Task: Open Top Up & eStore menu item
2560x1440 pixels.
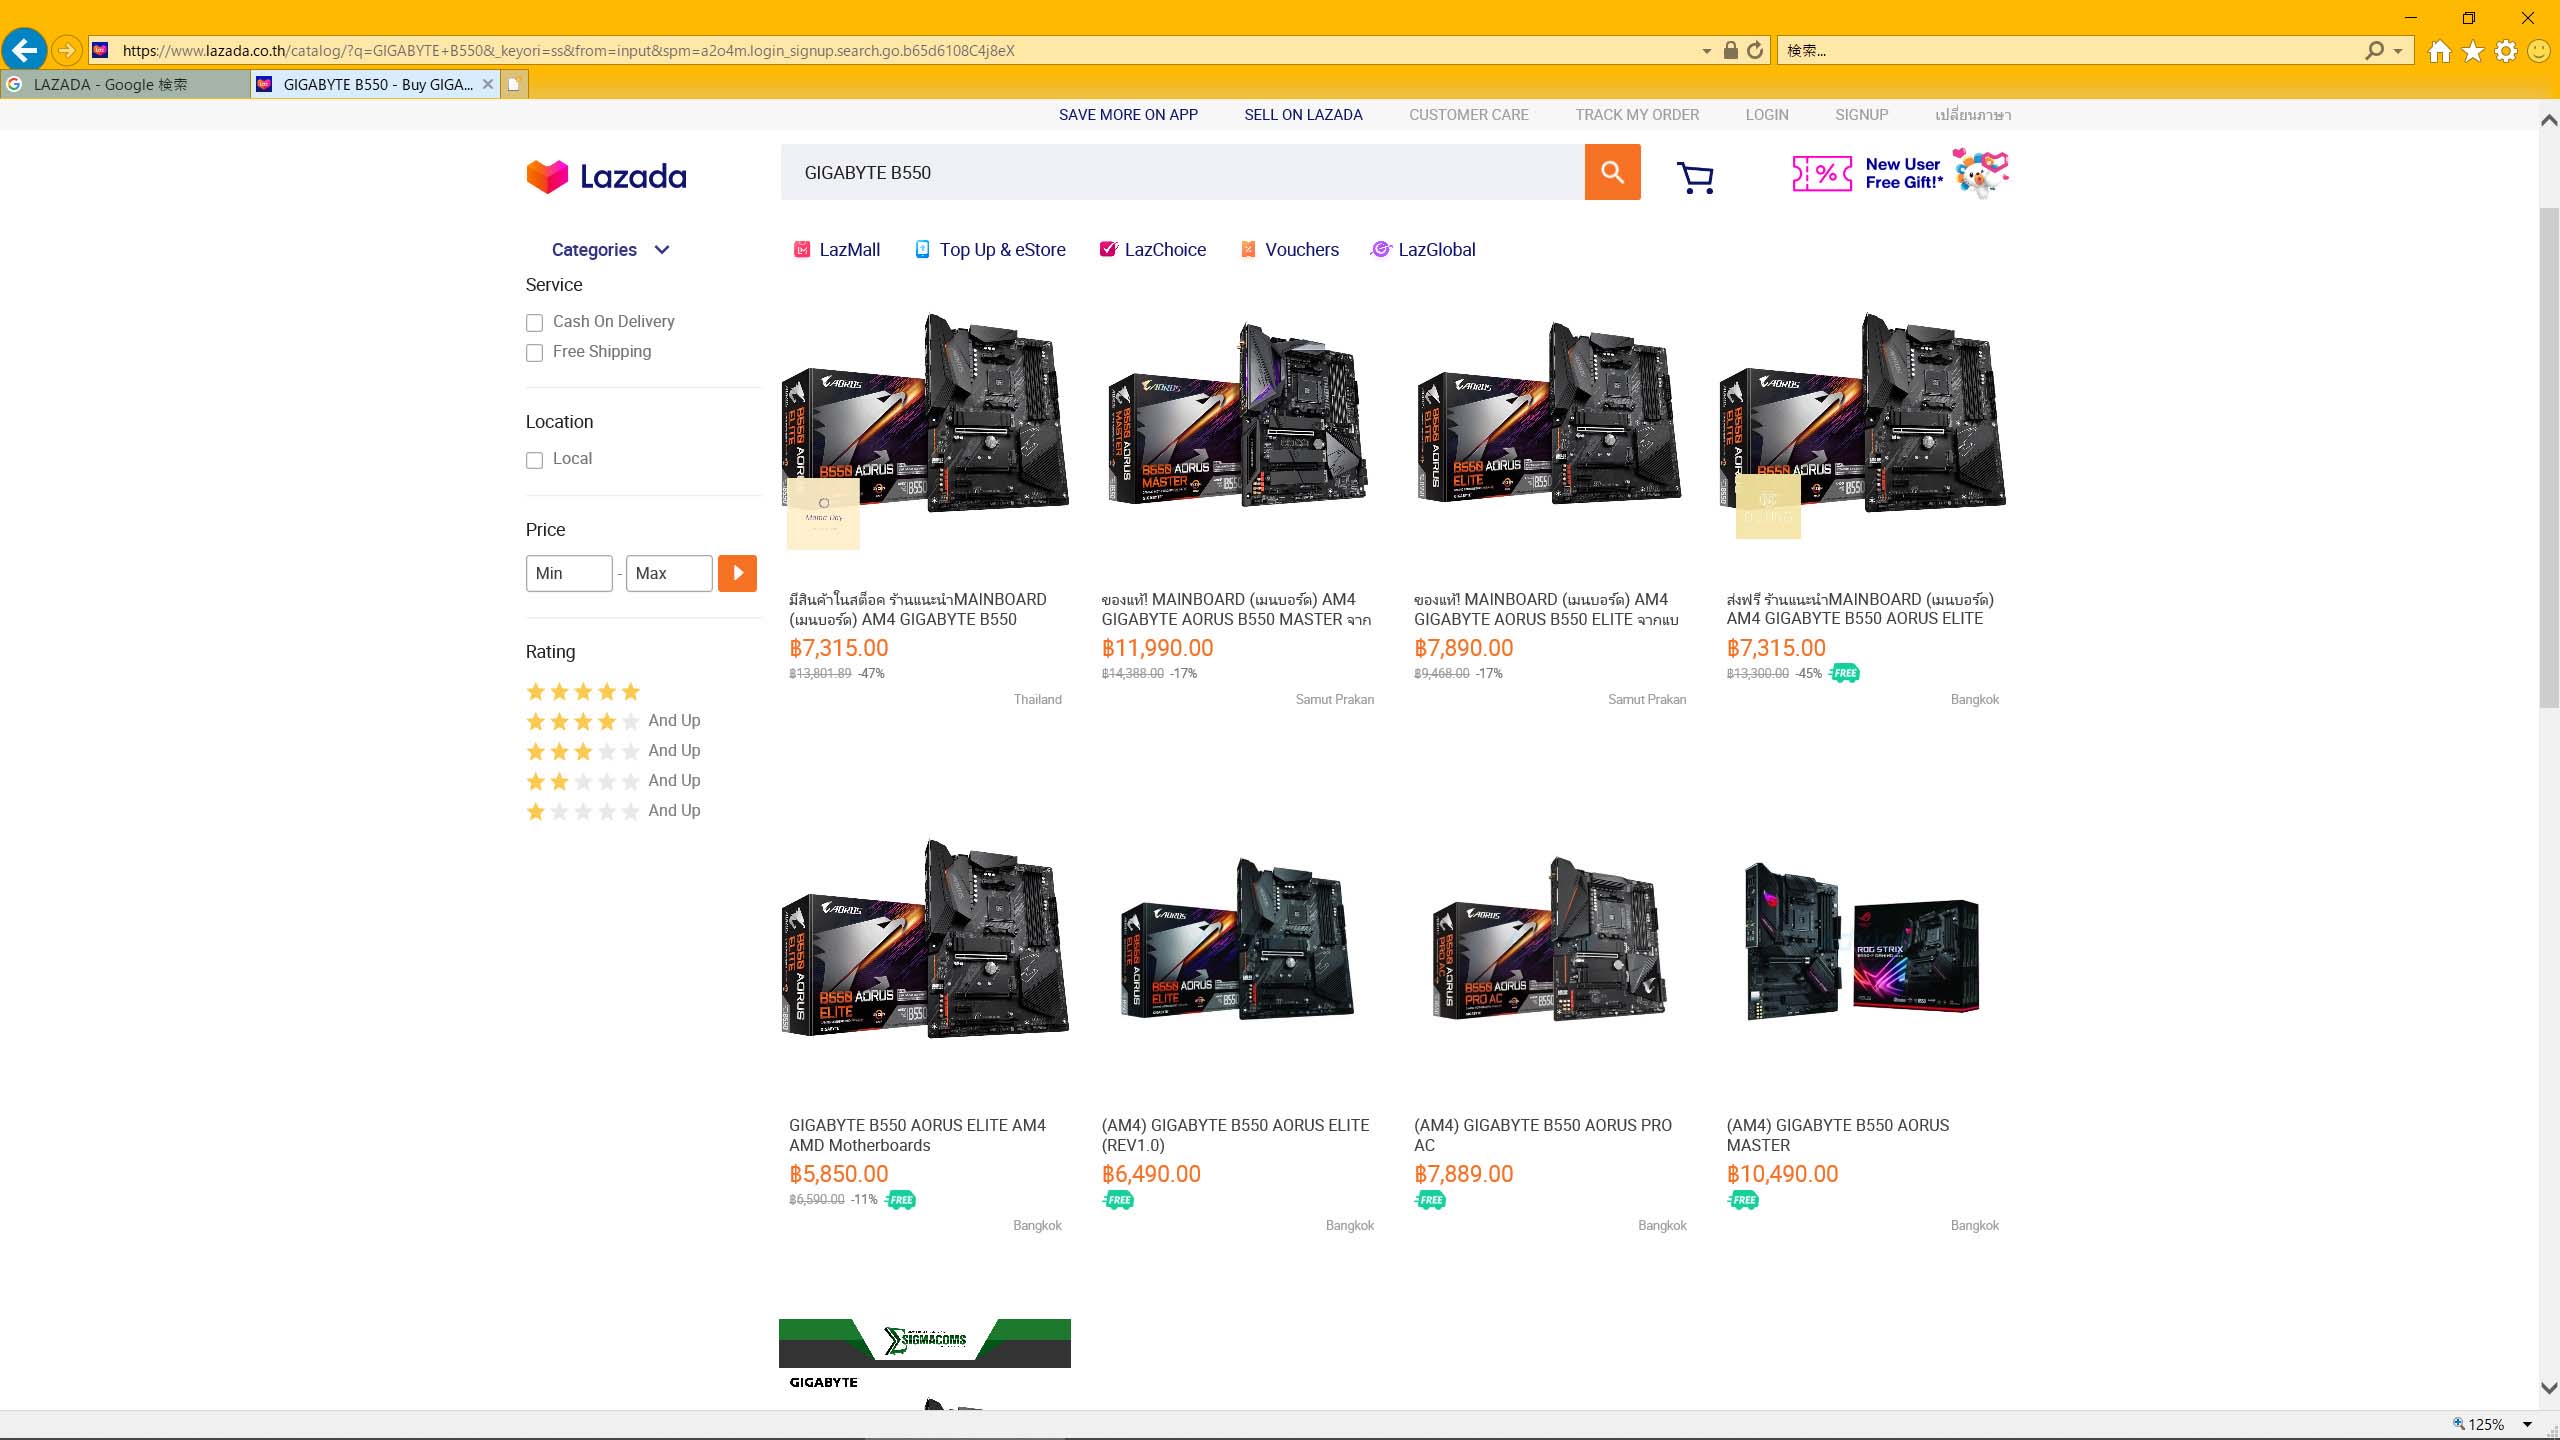Action: [x=990, y=250]
